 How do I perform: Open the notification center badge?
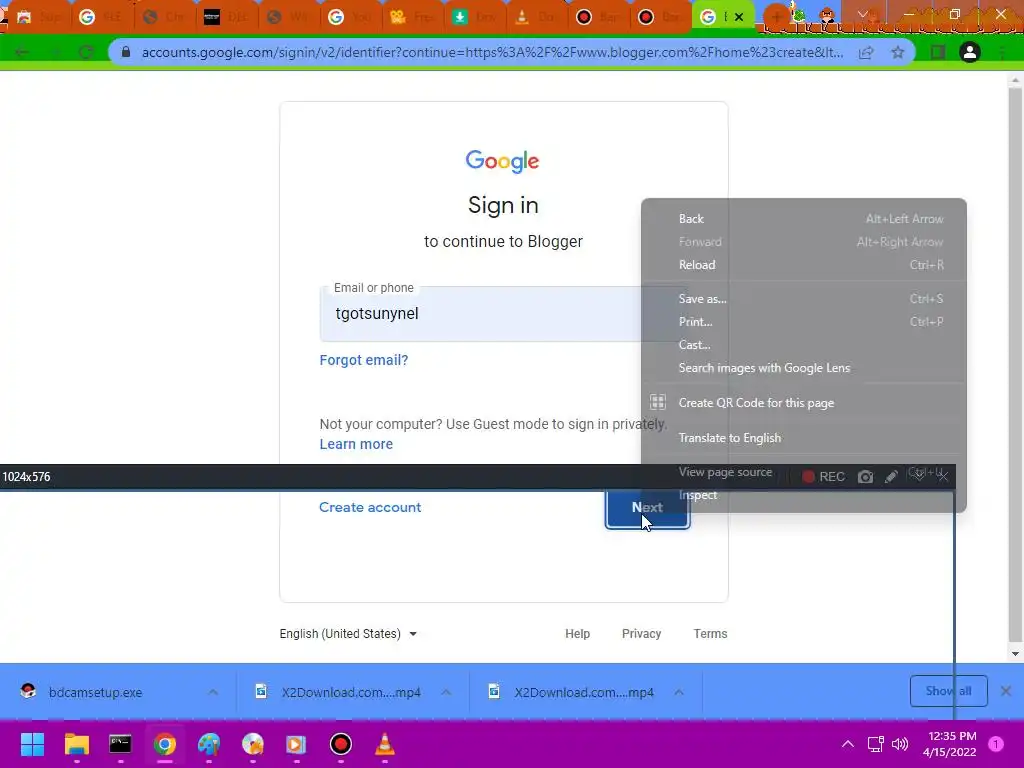(996, 744)
